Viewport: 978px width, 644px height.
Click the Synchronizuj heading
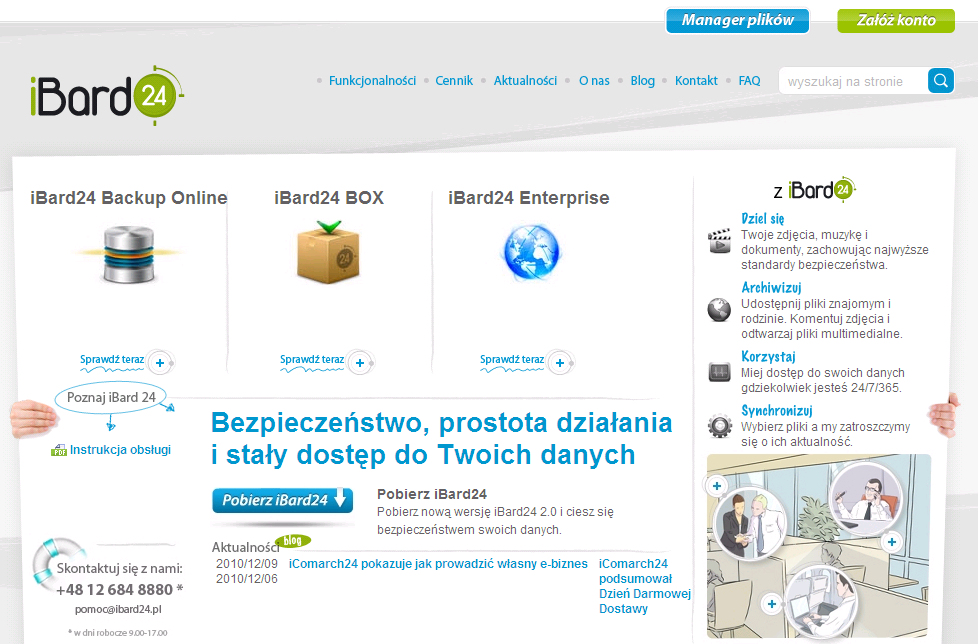(x=777, y=410)
